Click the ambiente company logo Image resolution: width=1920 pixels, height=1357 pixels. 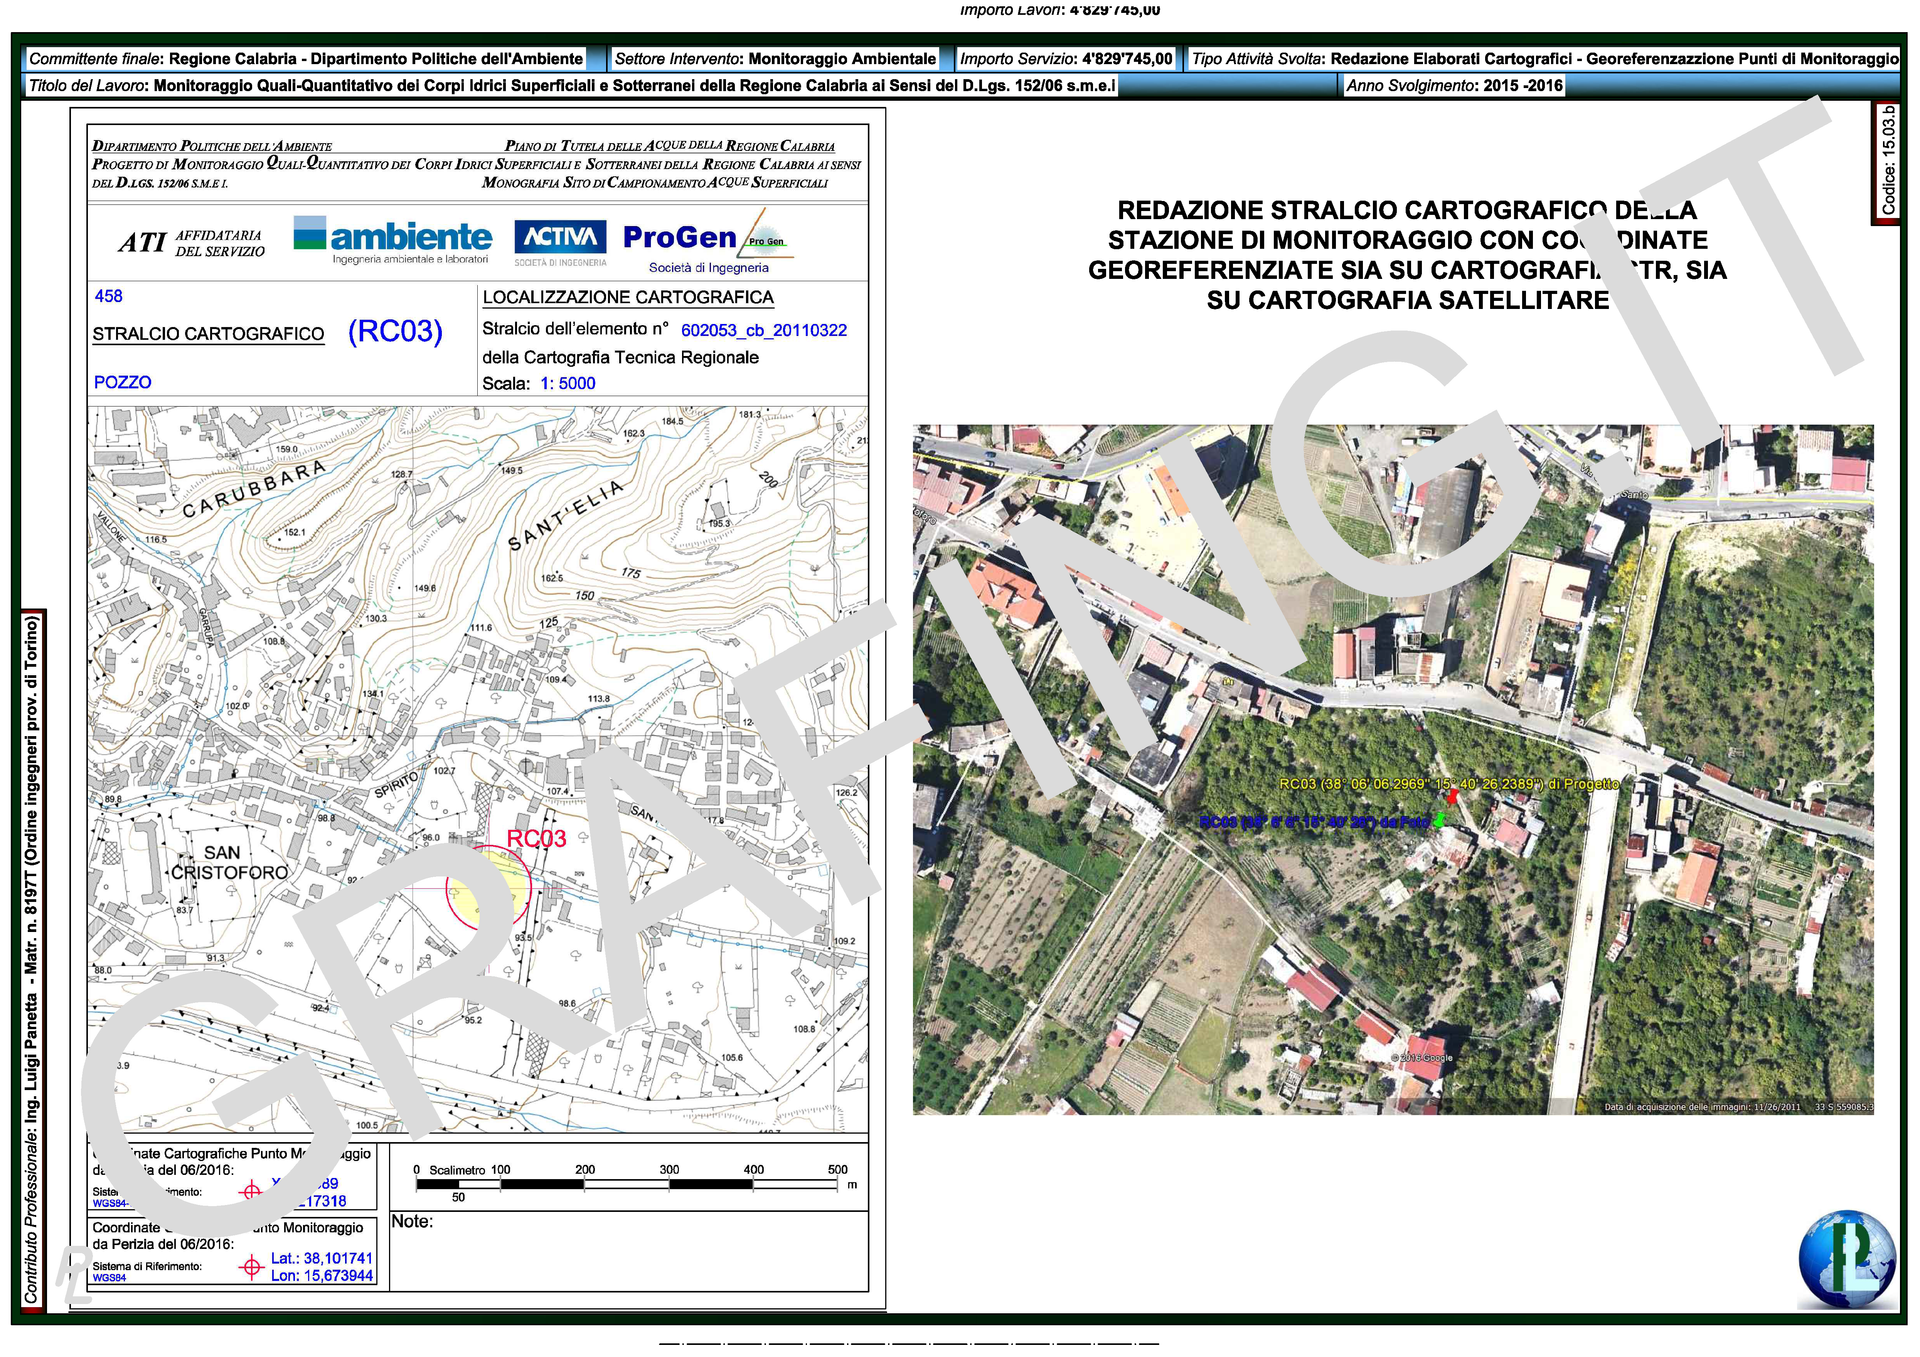[x=392, y=240]
